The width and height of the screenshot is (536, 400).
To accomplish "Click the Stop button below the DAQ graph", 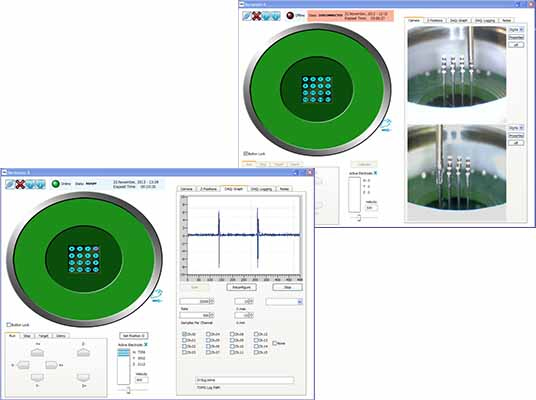I will point(287,287).
